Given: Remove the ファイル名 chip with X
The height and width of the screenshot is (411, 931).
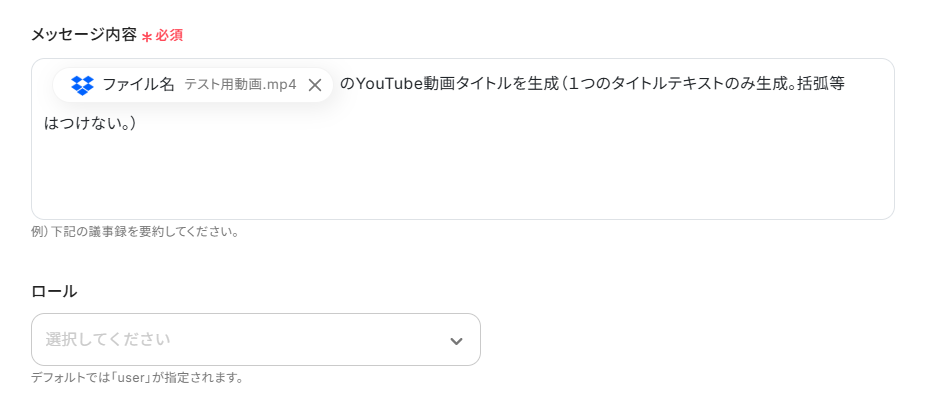Looking at the screenshot, I should (315, 85).
